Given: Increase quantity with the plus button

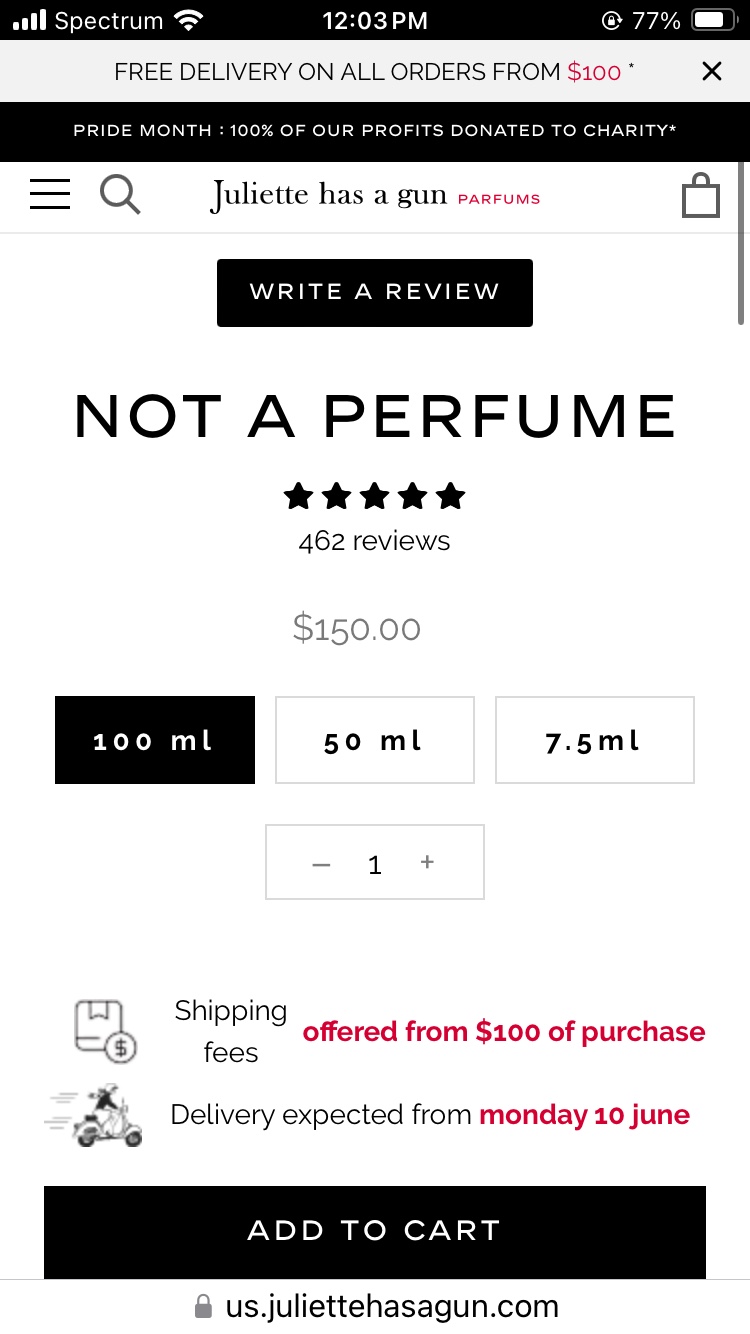Looking at the screenshot, I should pyautogui.click(x=427, y=862).
